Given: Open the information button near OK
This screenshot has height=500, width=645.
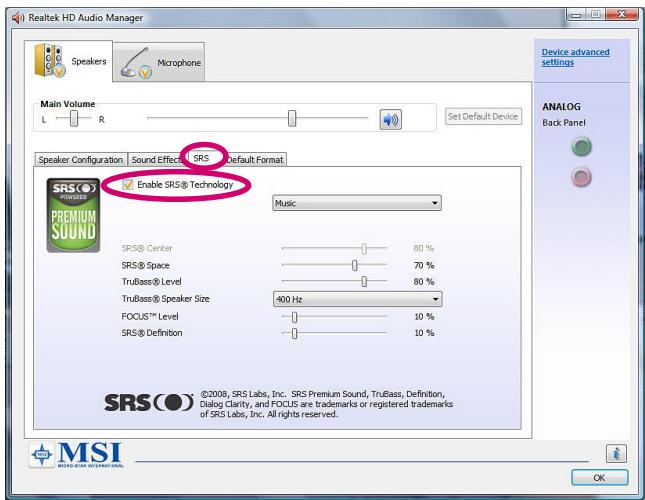Looking at the screenshot, I should click(x=616, y=454).
